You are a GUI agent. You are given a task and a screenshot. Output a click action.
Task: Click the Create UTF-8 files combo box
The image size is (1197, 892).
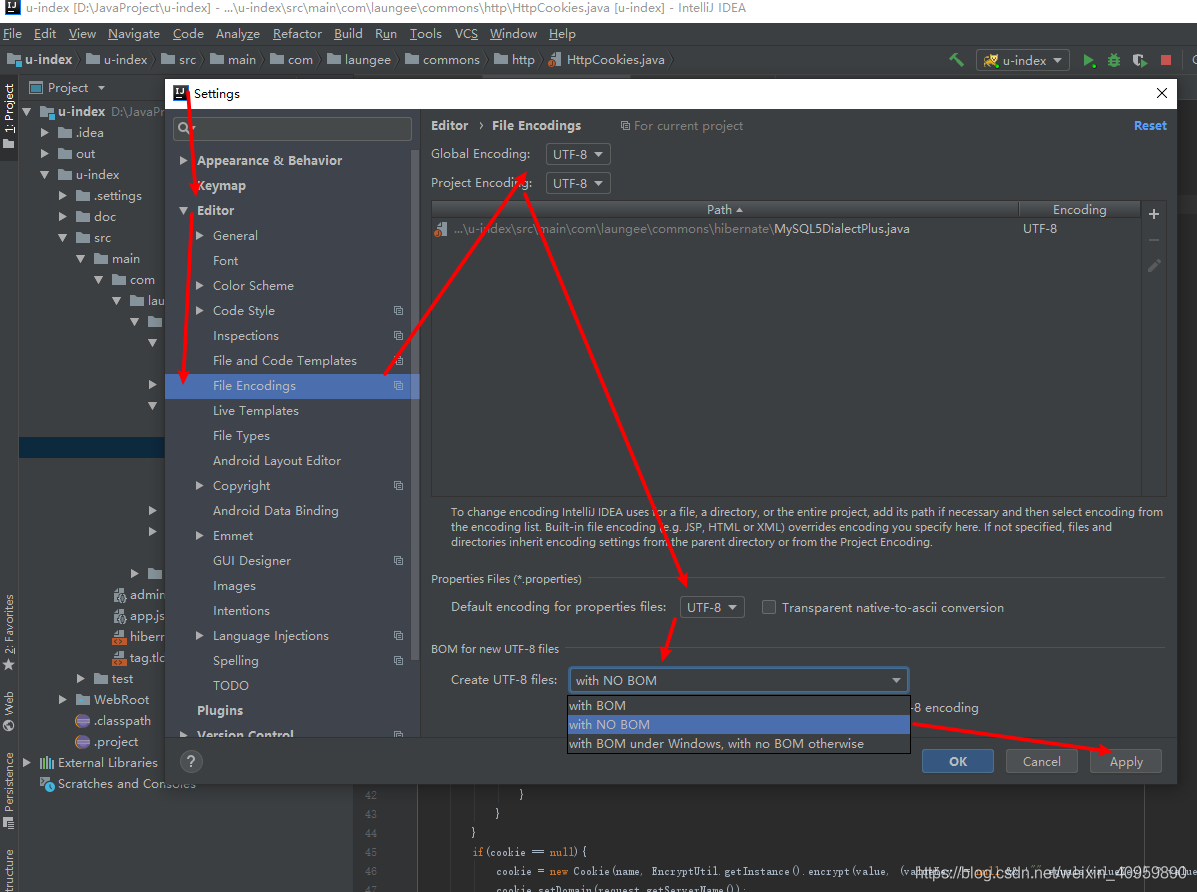[x=738, y=680]
